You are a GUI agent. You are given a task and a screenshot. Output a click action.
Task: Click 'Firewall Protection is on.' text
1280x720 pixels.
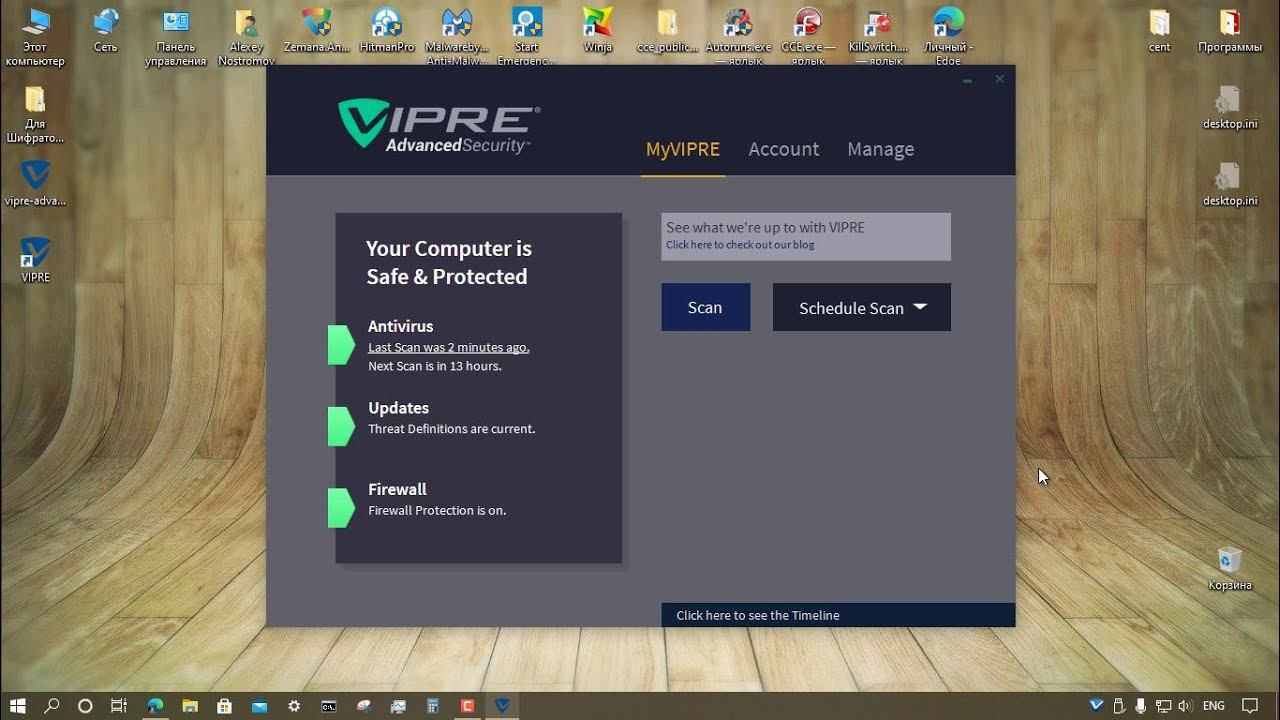coord(437,510)
